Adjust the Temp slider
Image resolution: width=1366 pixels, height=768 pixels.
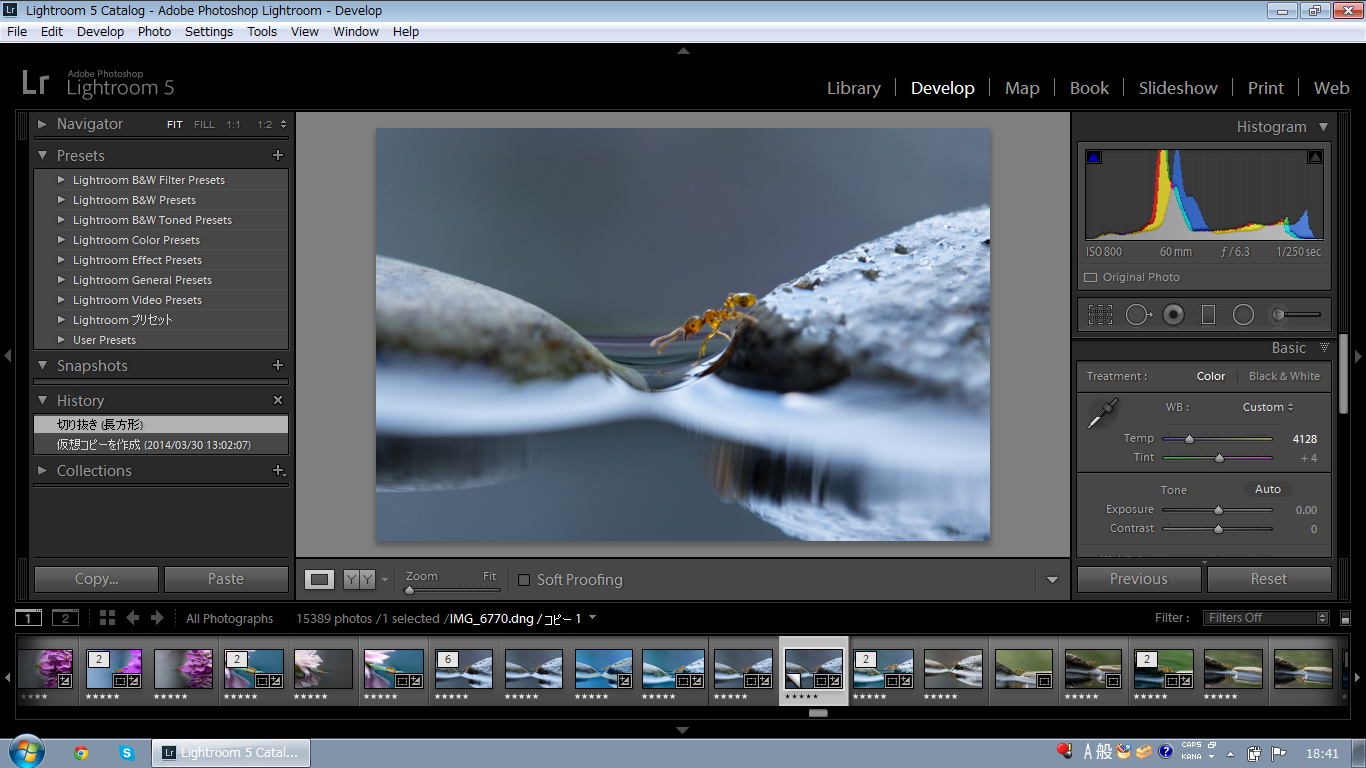click(1189, 439)
